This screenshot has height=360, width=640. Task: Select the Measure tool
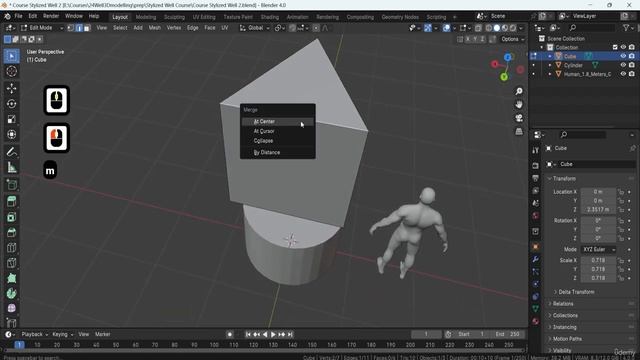point(11,167)
